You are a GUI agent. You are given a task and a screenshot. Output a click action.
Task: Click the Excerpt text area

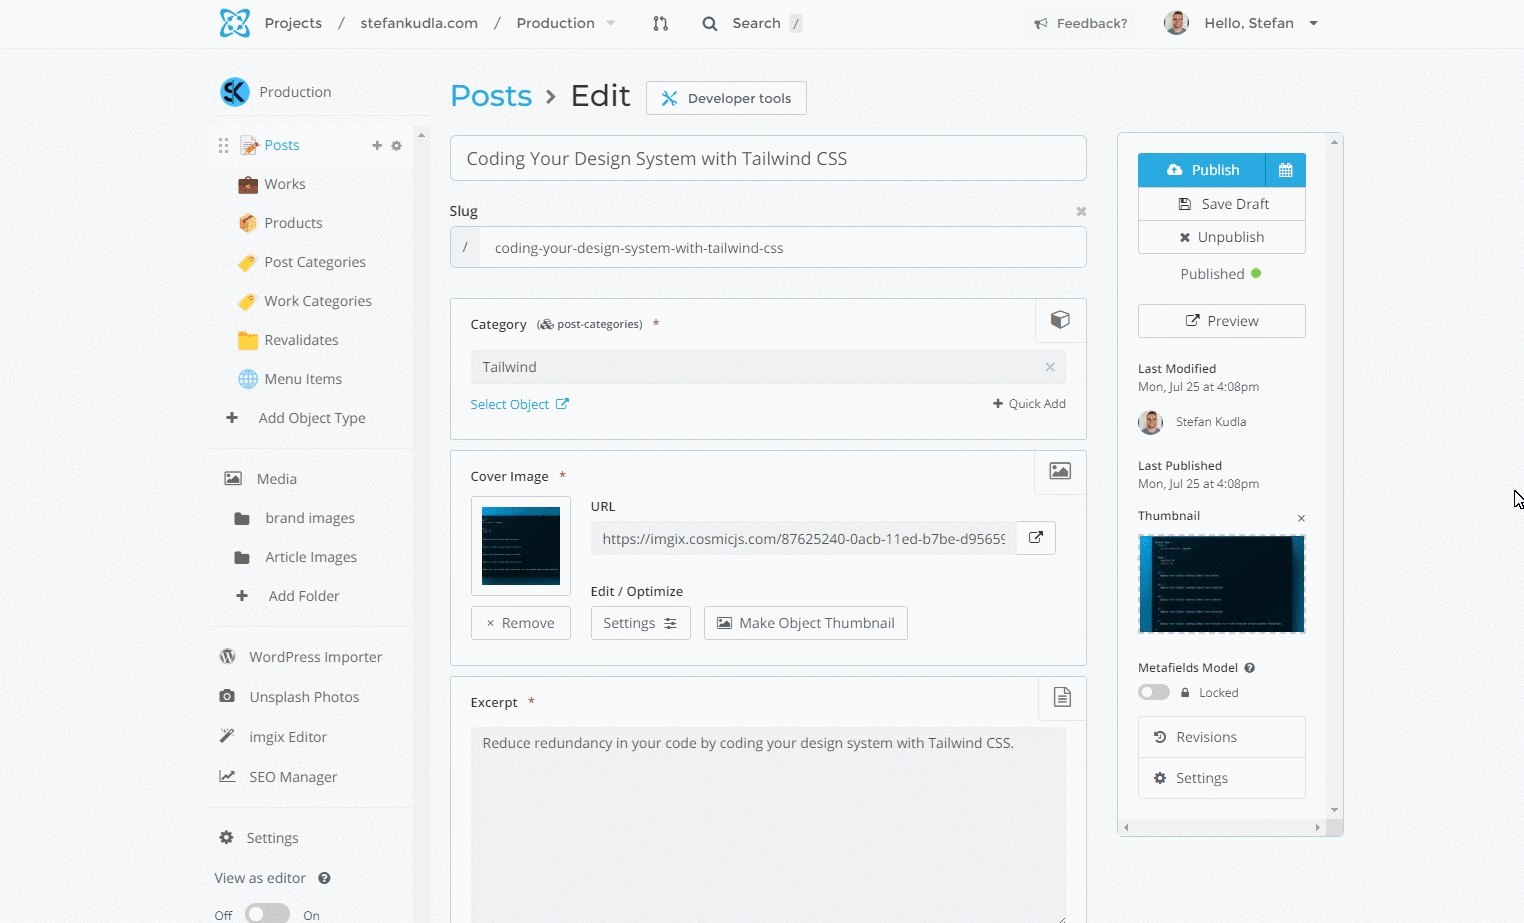point(768,825)
